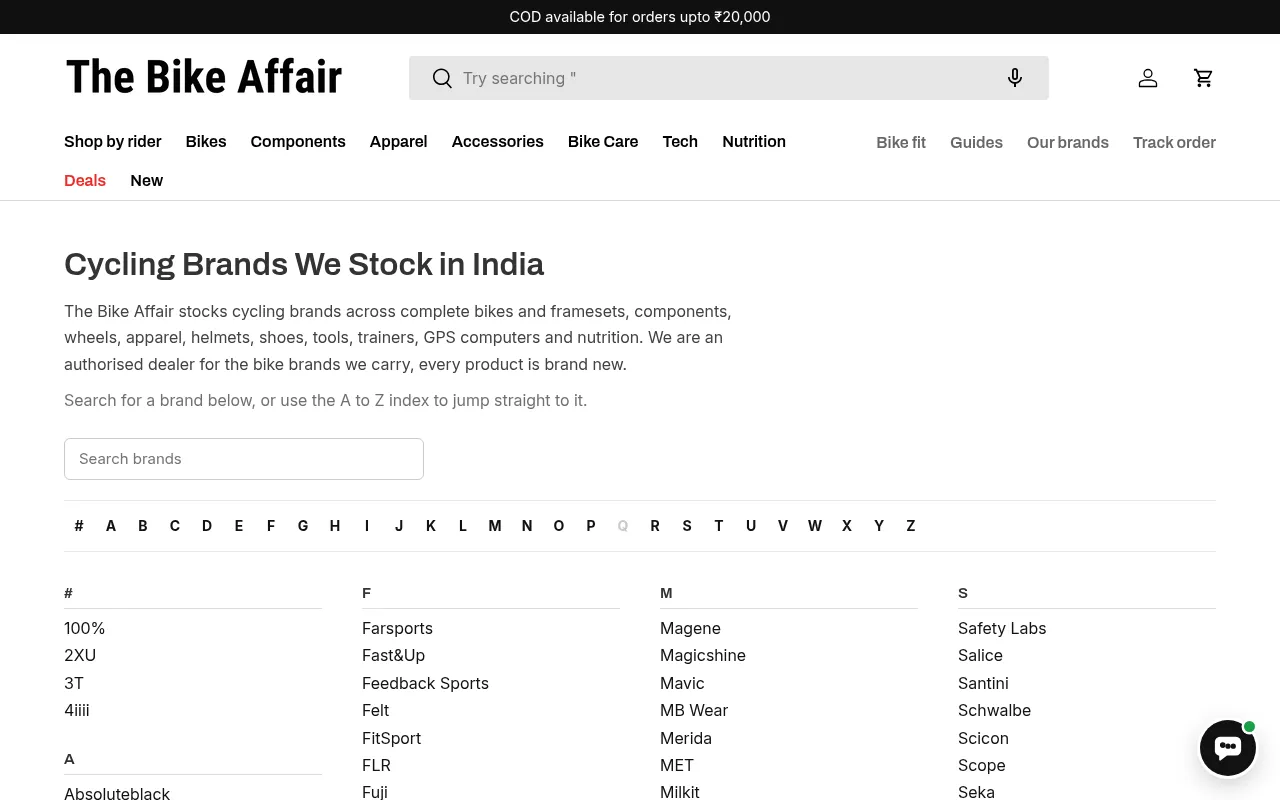Jump to brands under letter F
The width and height of the screenshot is (1280, 800).
pyautogui.click(x=271, y=526)
